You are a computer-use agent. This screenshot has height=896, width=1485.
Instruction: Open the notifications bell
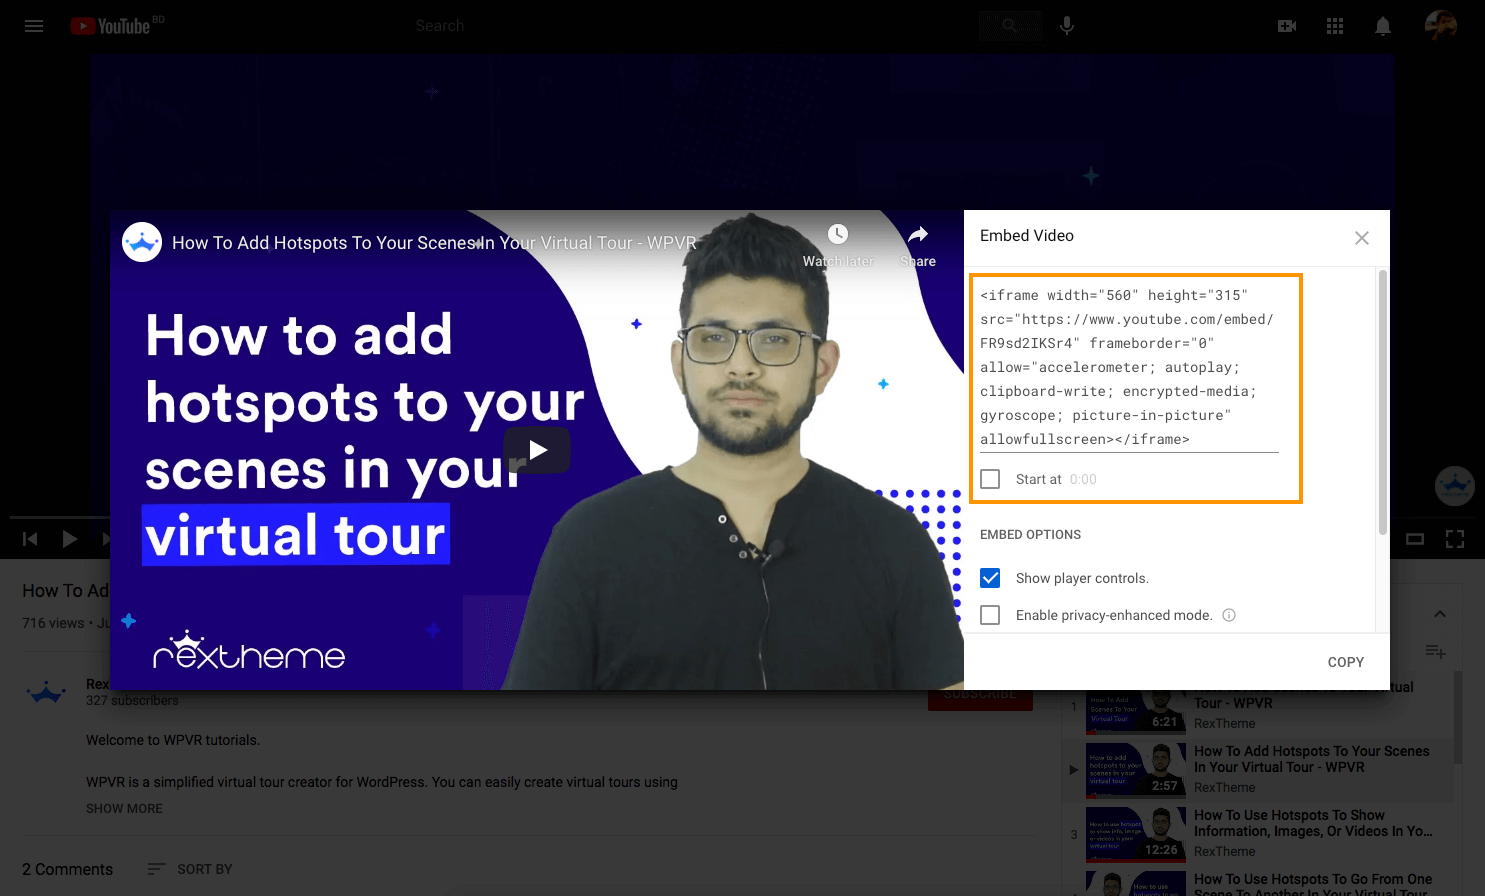point(1383,26)
